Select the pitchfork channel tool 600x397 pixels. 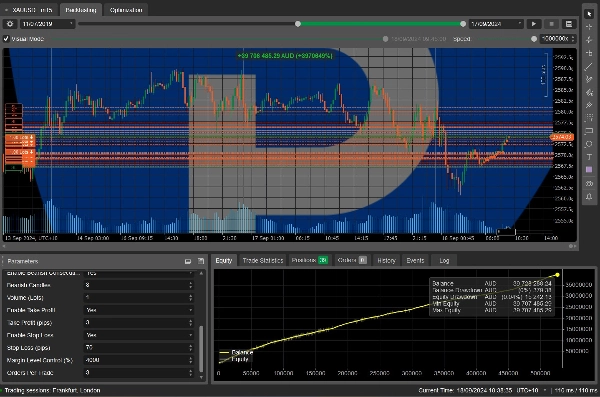coord(589,92)
